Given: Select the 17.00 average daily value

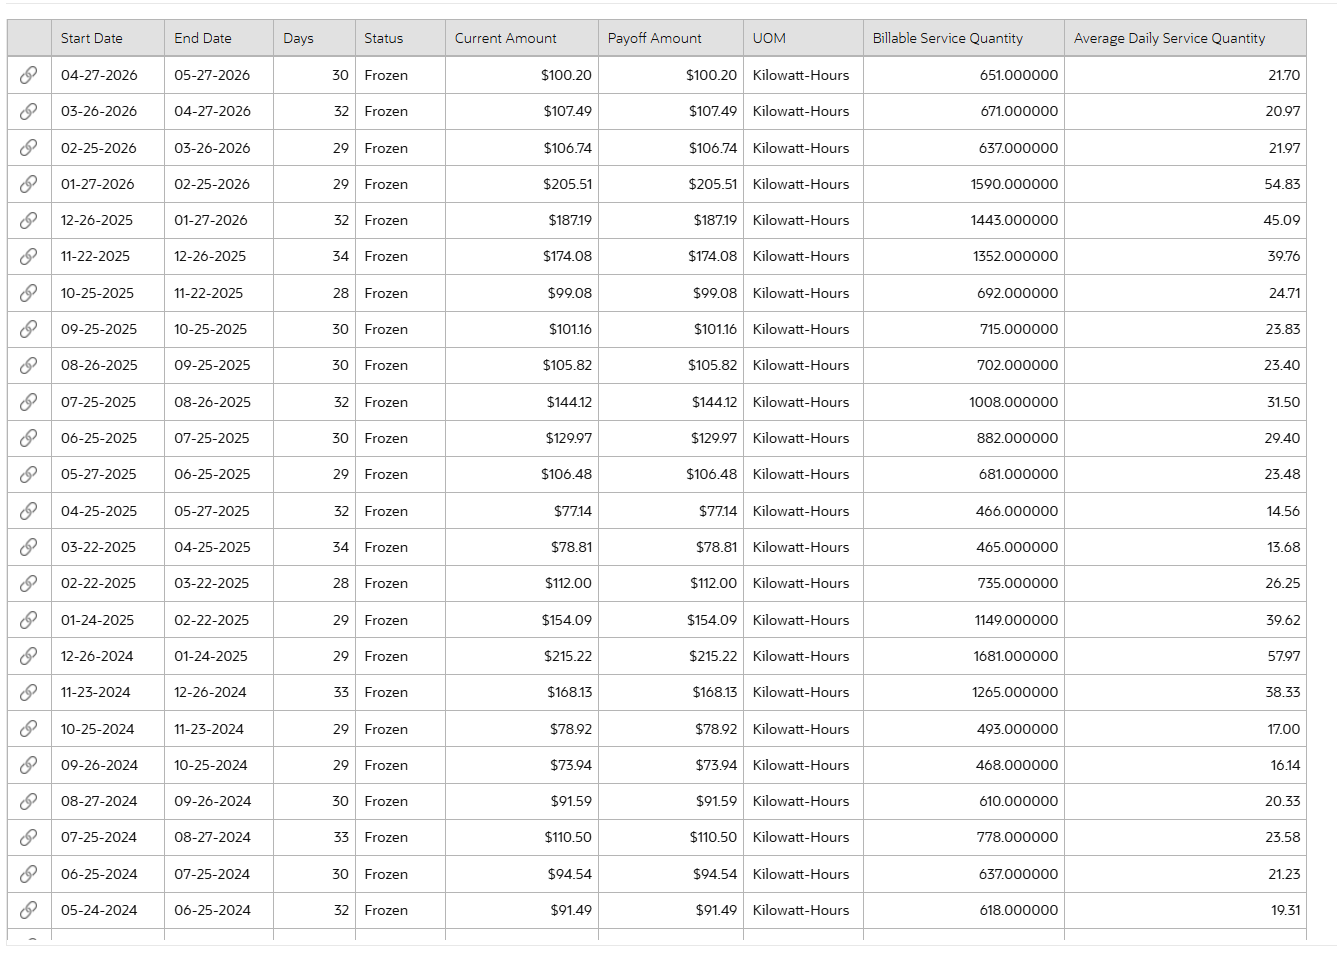Looking at the screenshot, I should [1284, 729].
